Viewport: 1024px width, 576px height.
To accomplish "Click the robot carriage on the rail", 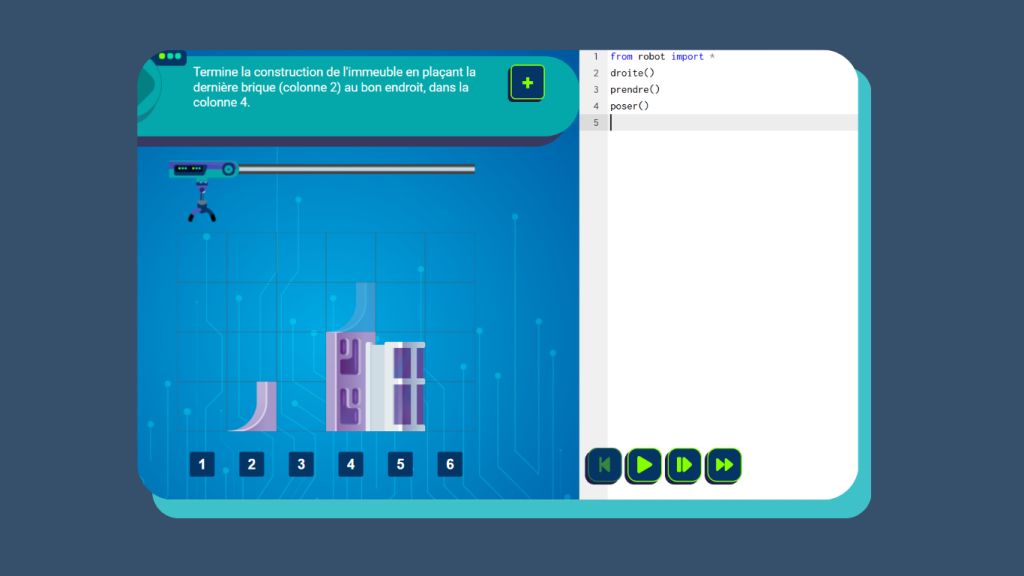I will pyautogui.click(x=202, y=169).
